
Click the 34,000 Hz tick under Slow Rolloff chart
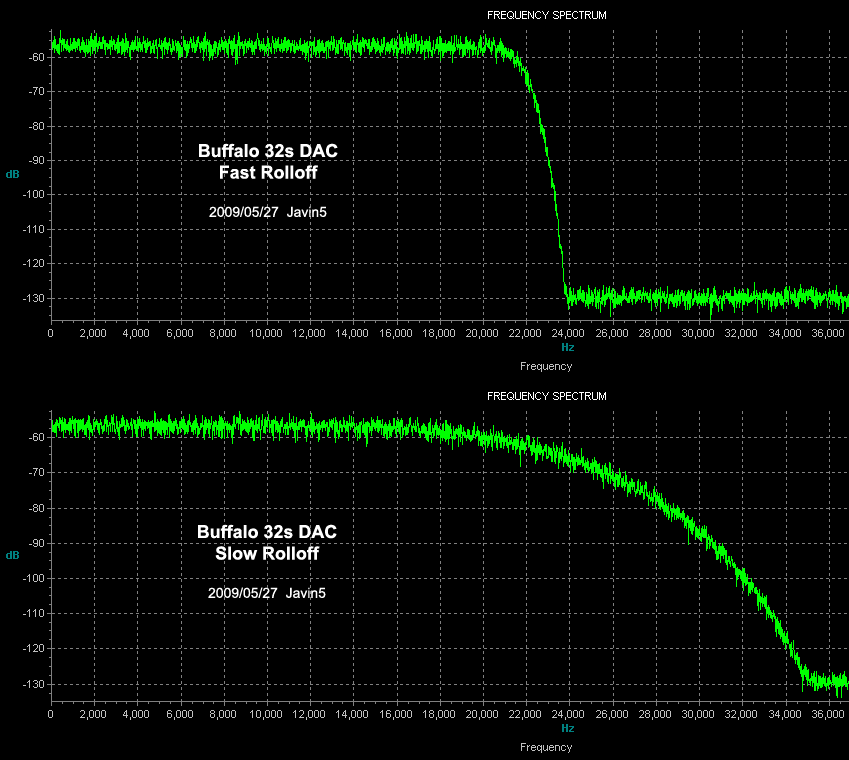click(785, 715)
